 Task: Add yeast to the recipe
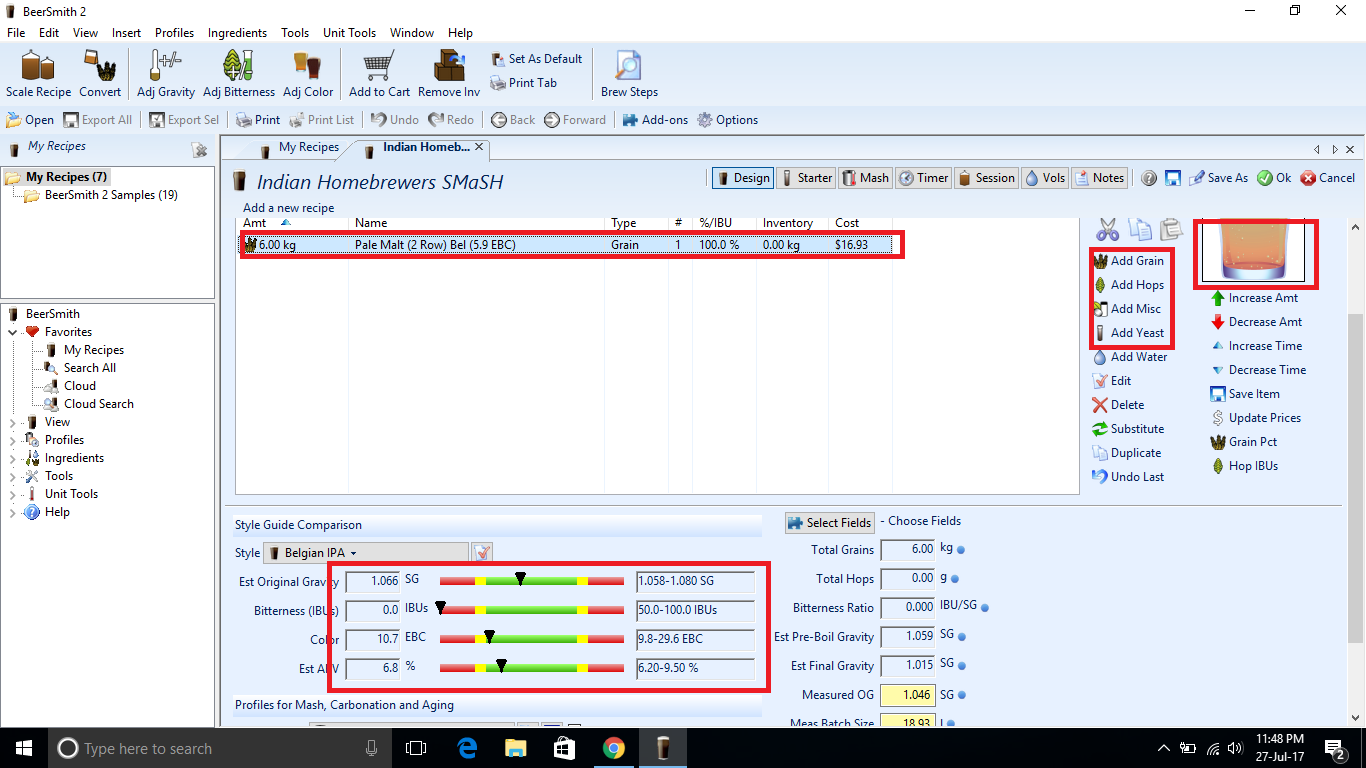(x=1129, y=333)
